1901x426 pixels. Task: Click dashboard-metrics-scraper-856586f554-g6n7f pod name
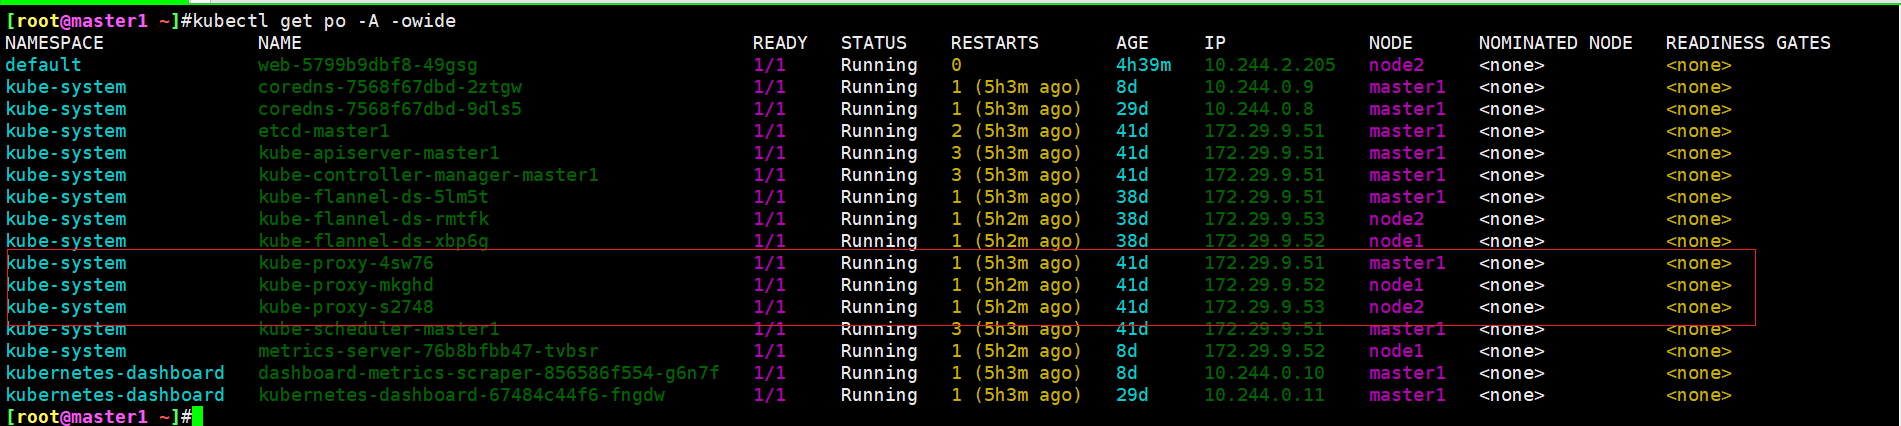click(x=489, y=373)
